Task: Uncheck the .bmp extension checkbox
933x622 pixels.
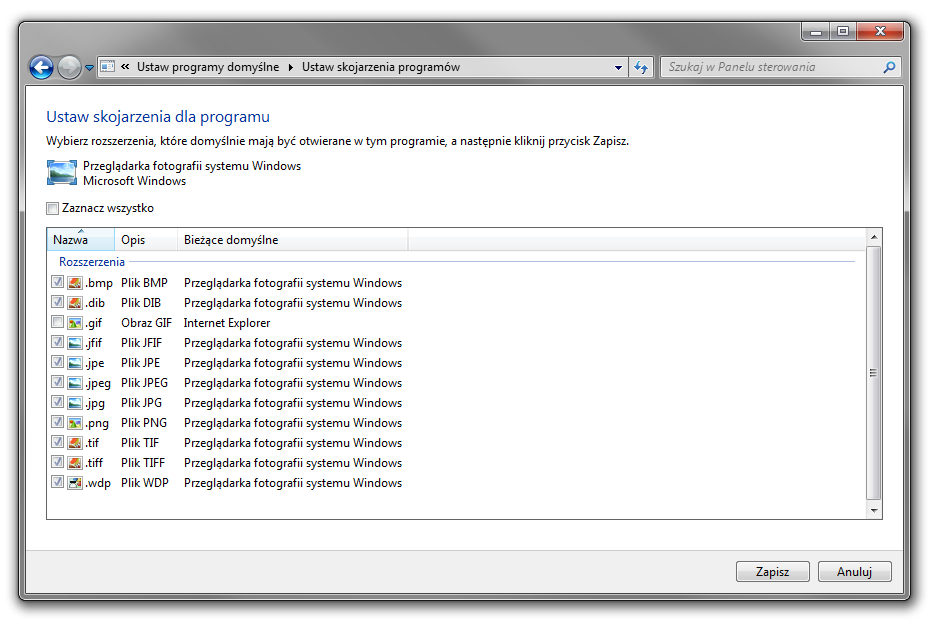Action: [57, 282]
